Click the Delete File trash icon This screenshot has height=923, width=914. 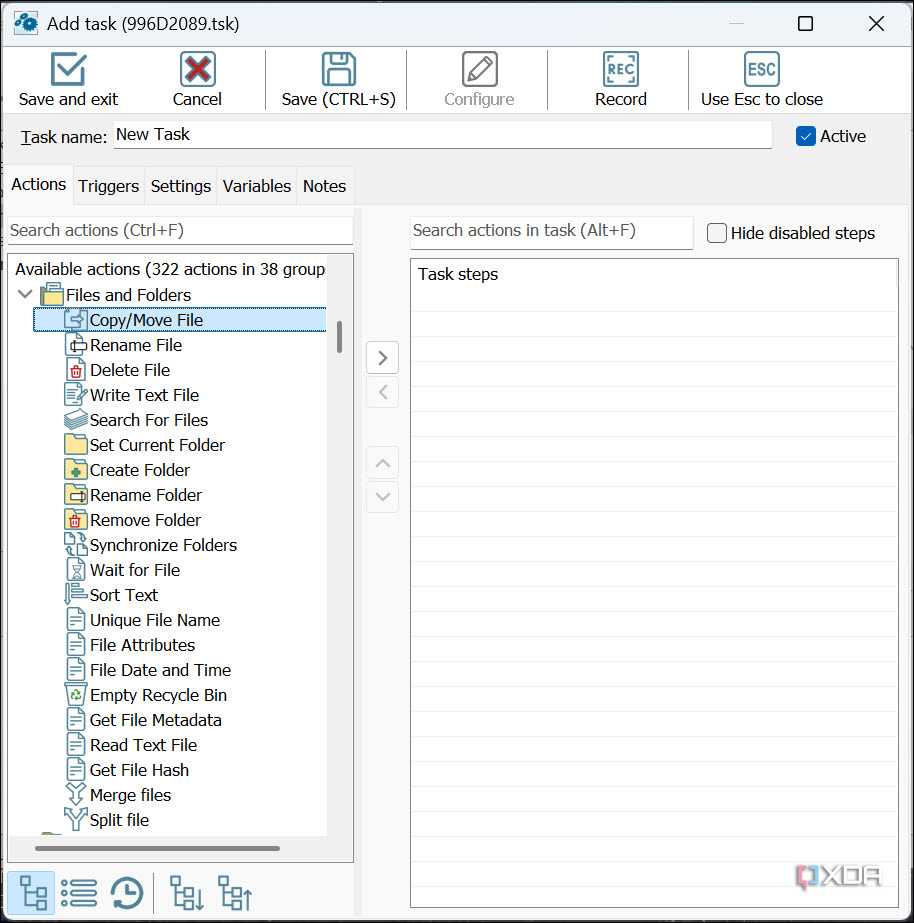(76, 370)
